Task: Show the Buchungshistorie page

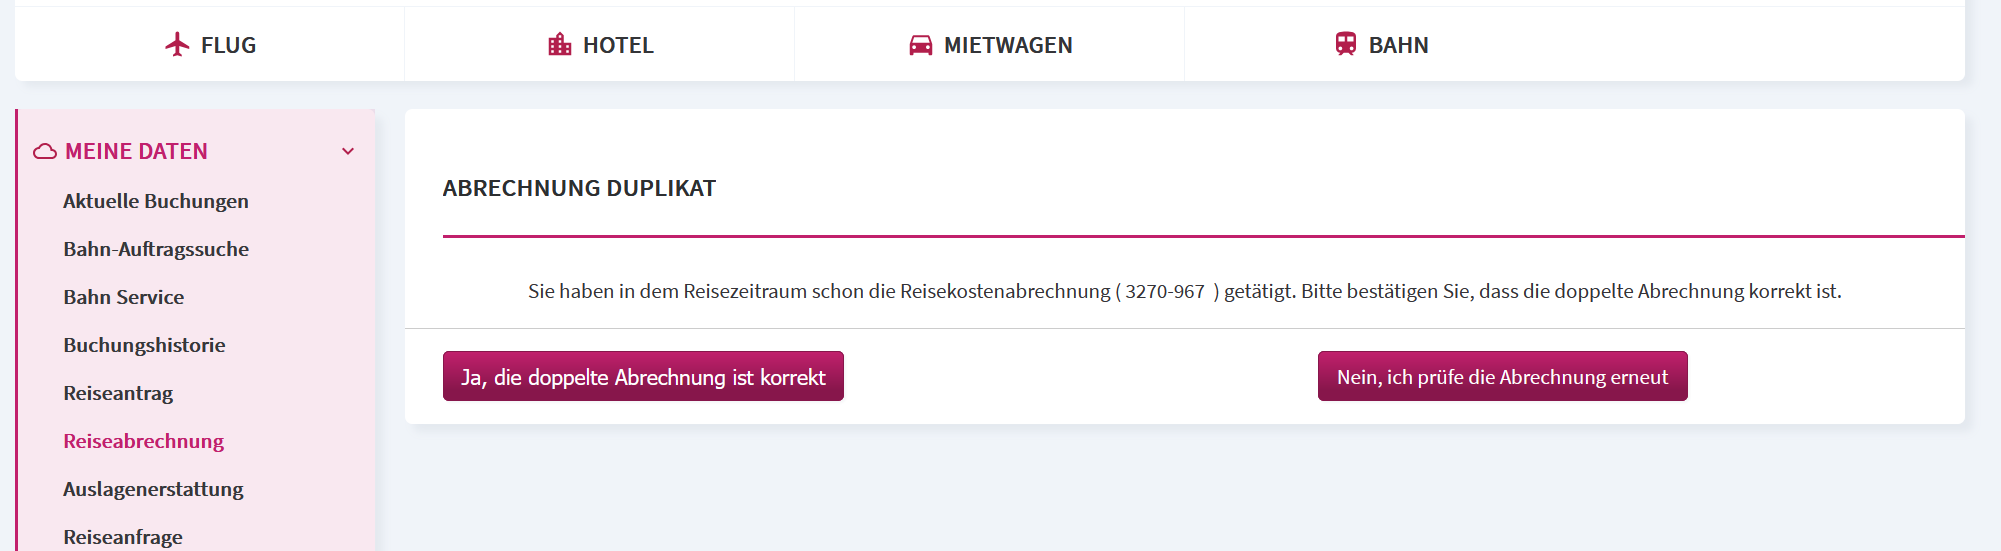Action: (x=144, y=345)
